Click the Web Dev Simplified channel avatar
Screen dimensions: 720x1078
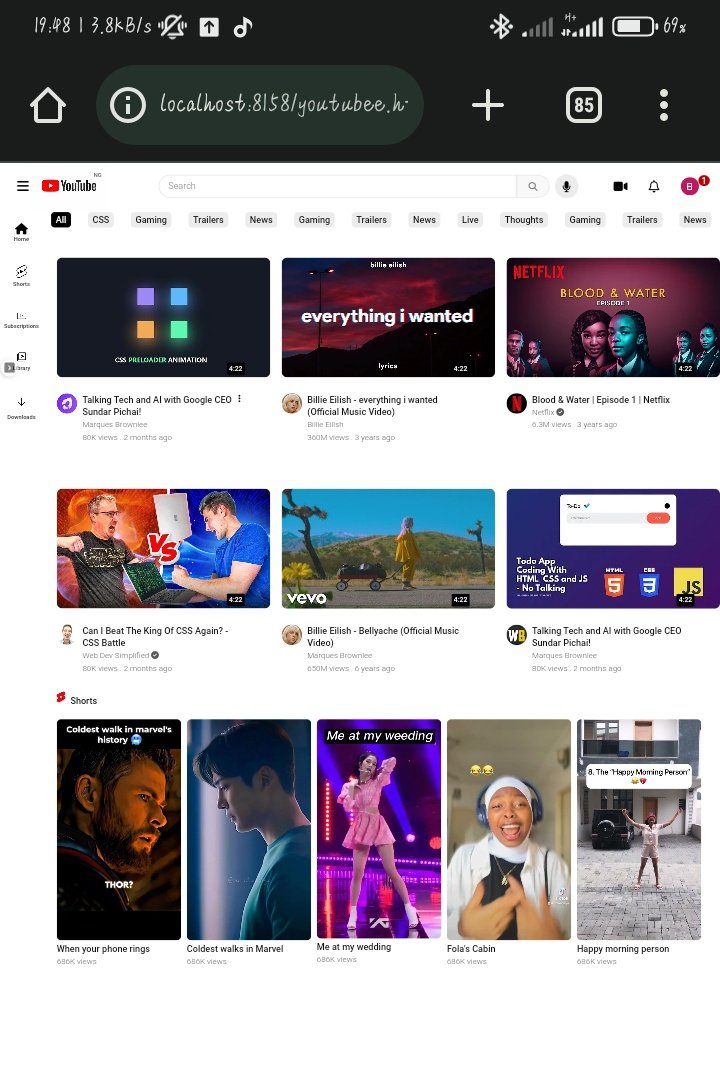click(x=67, y=635)
